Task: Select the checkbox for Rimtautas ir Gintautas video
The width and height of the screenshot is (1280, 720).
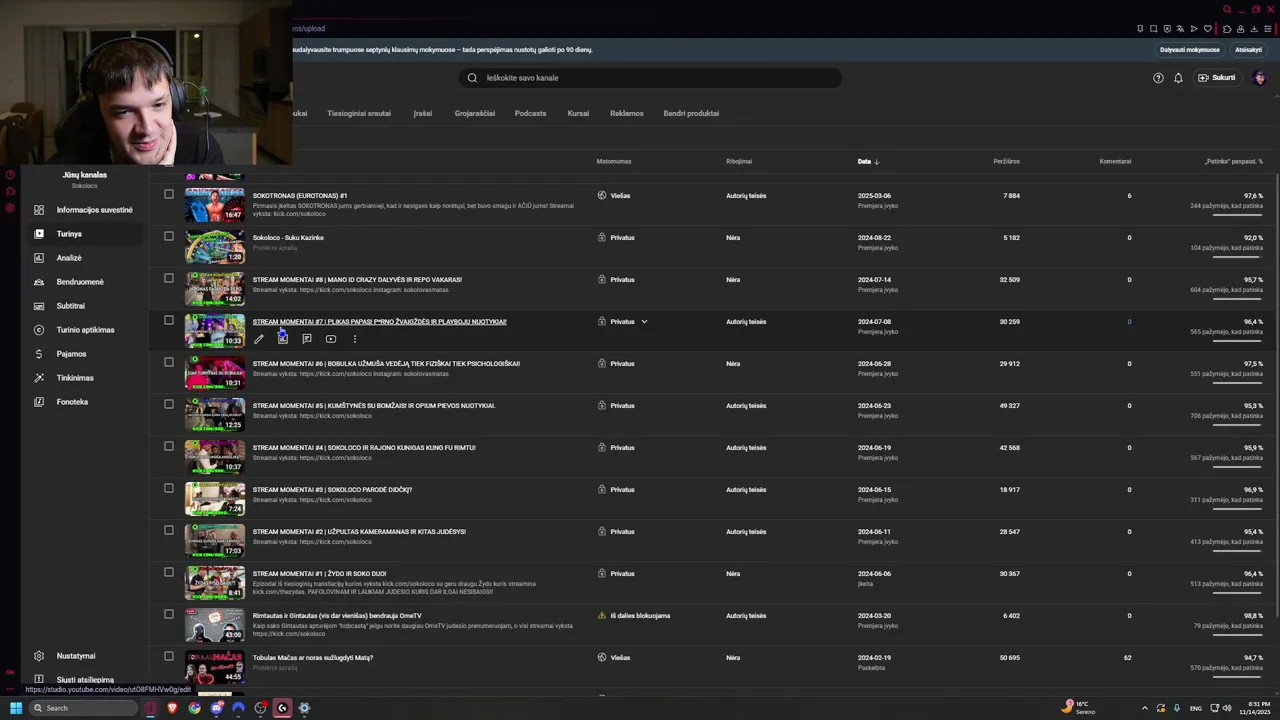Action: tap(169, 615)
